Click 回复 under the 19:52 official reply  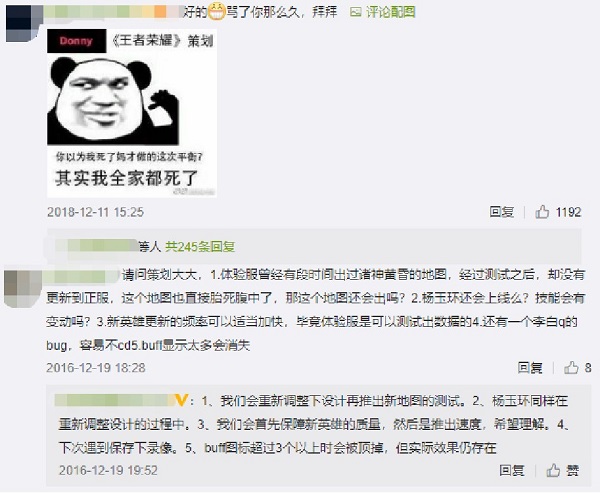pyautogui.click(x=512, y=470)
